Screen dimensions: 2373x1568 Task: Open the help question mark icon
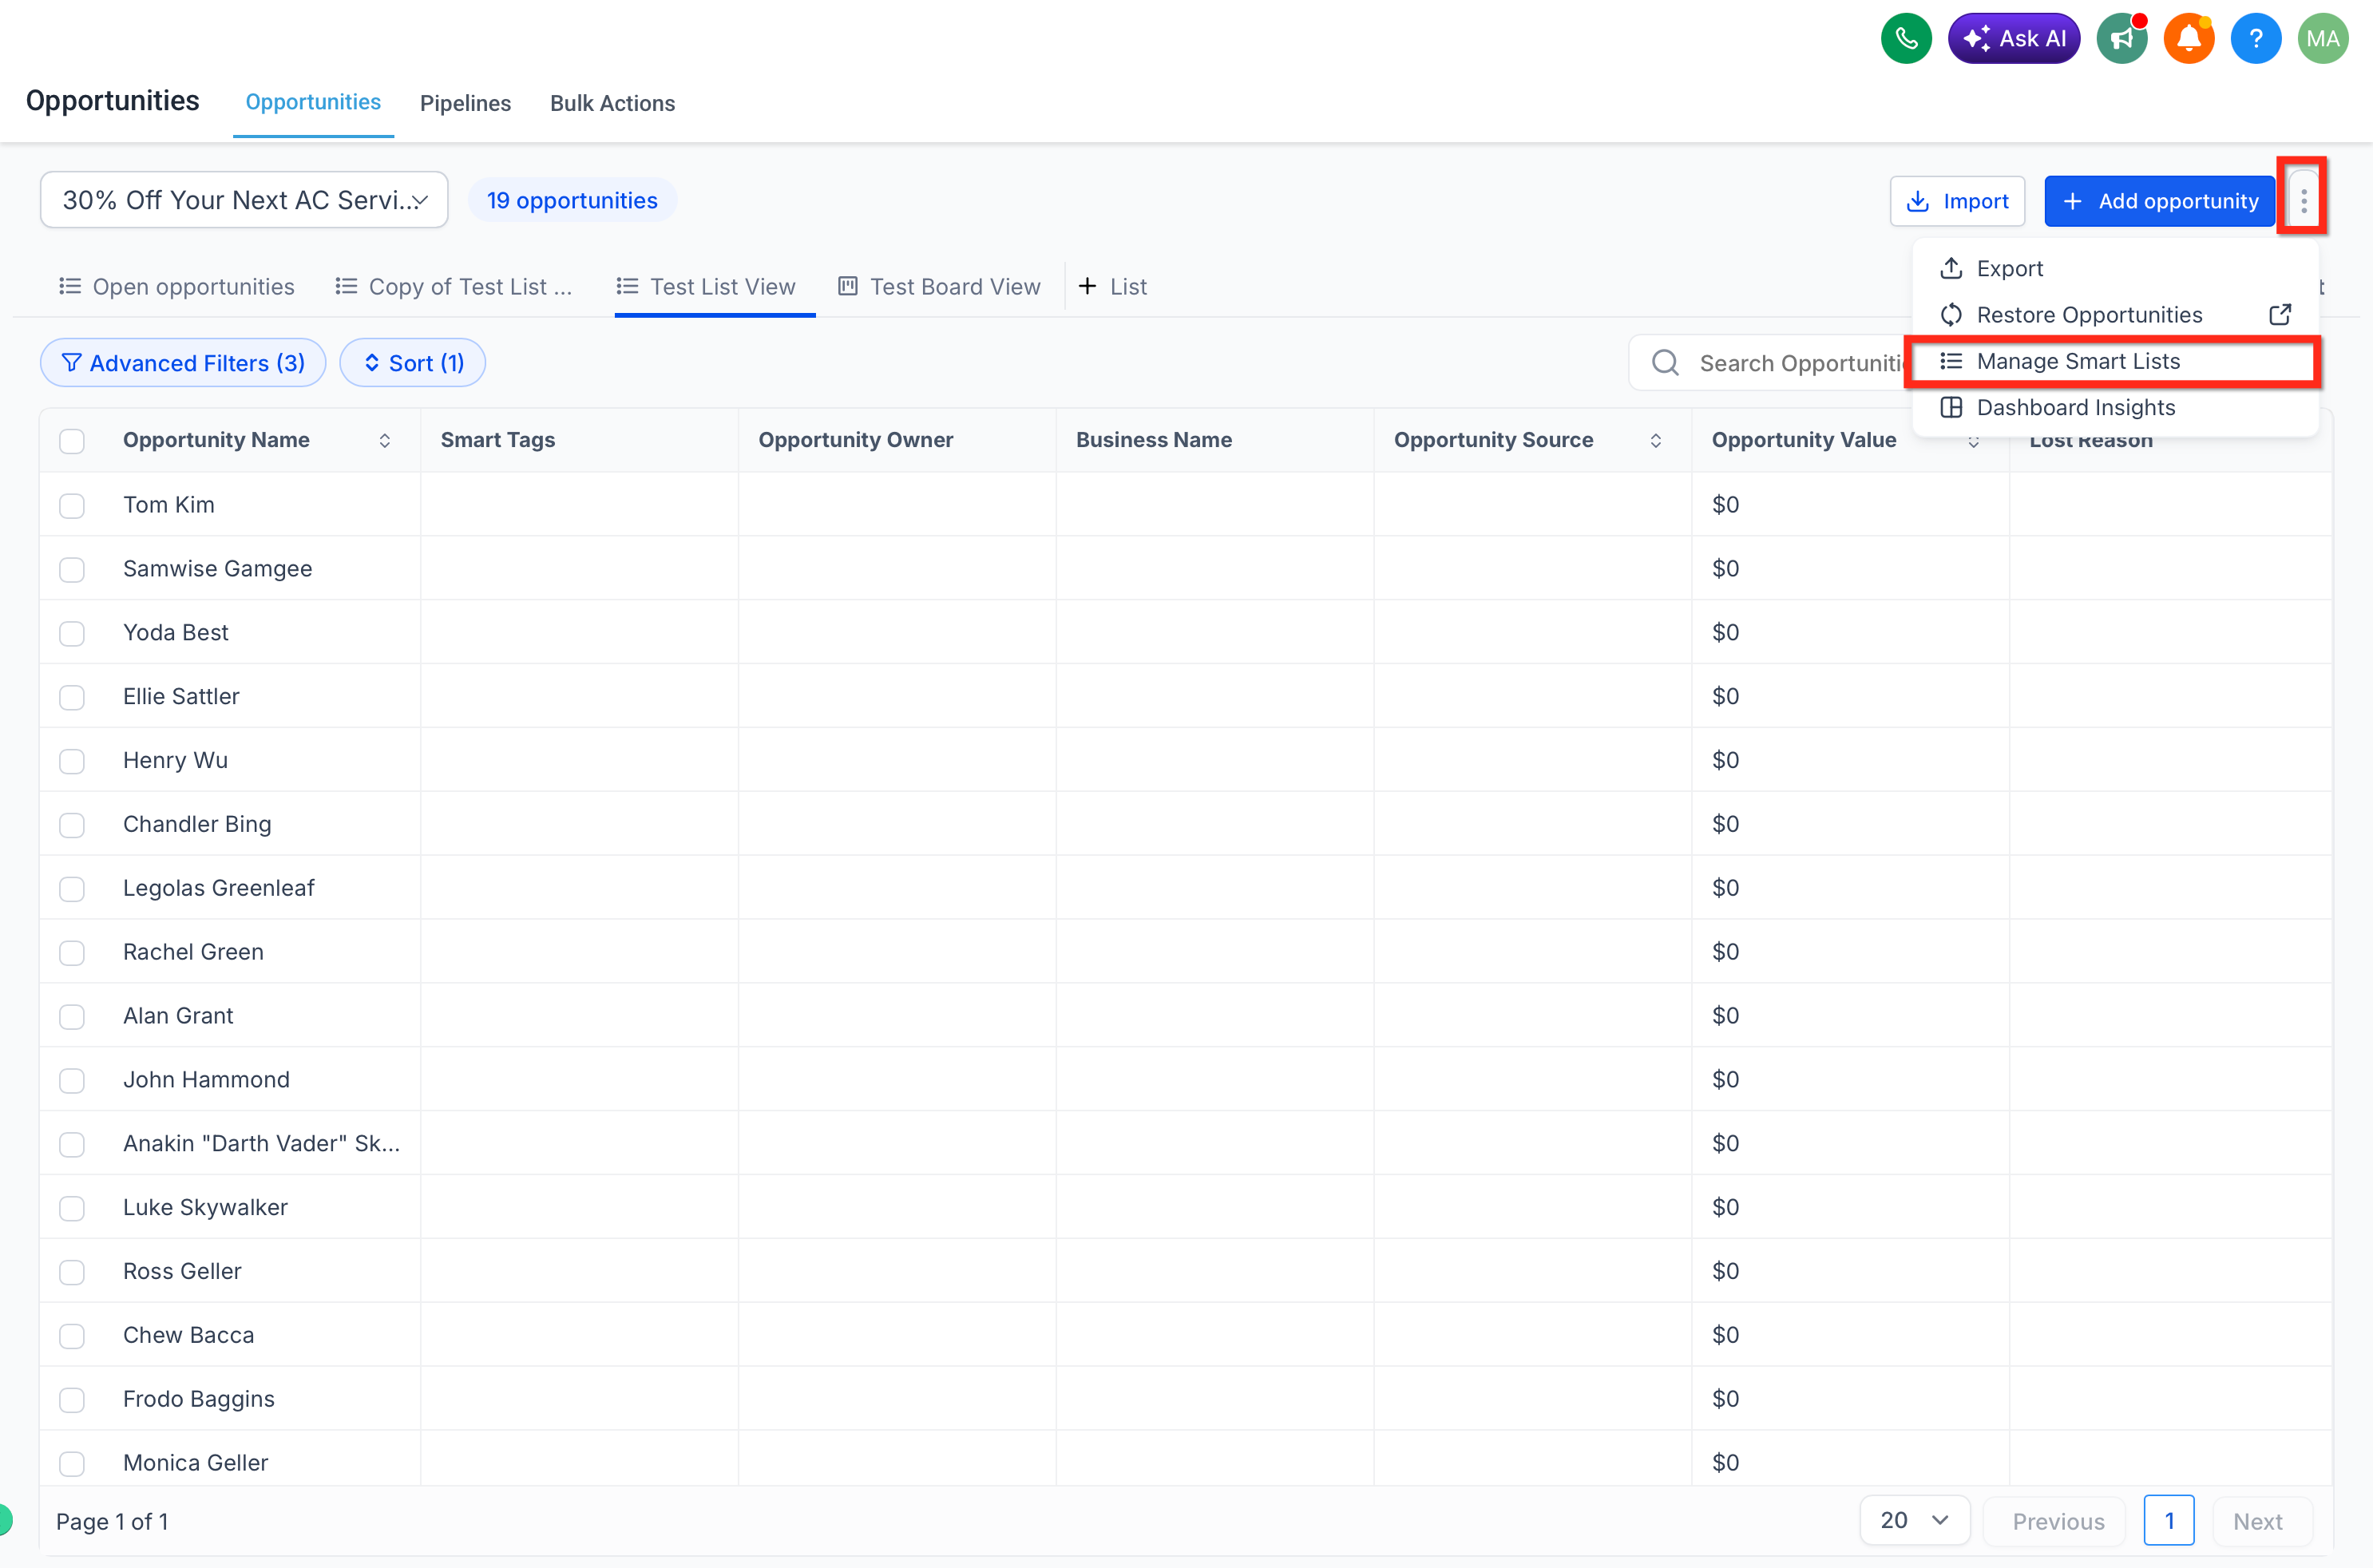click(2256, 38)
